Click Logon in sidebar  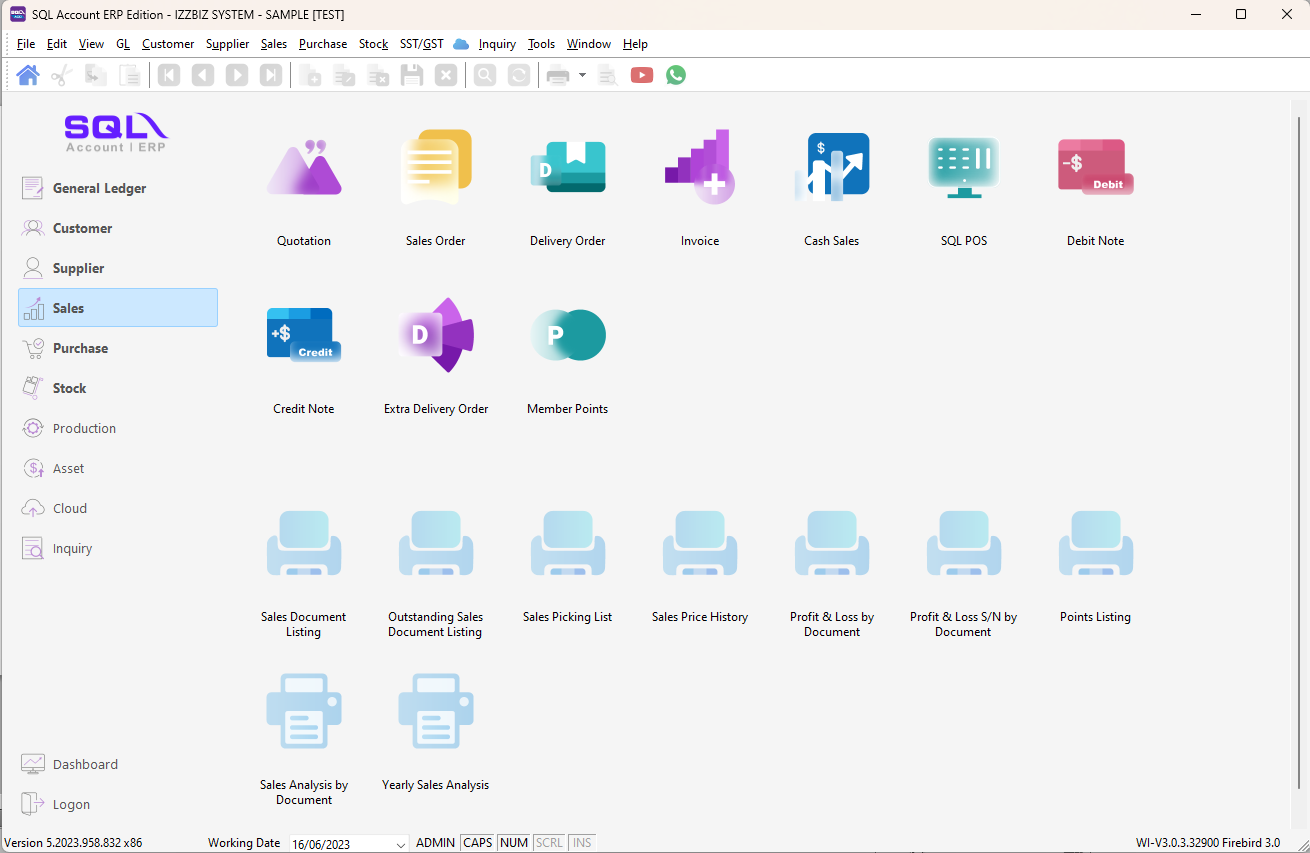pos(118,804)
